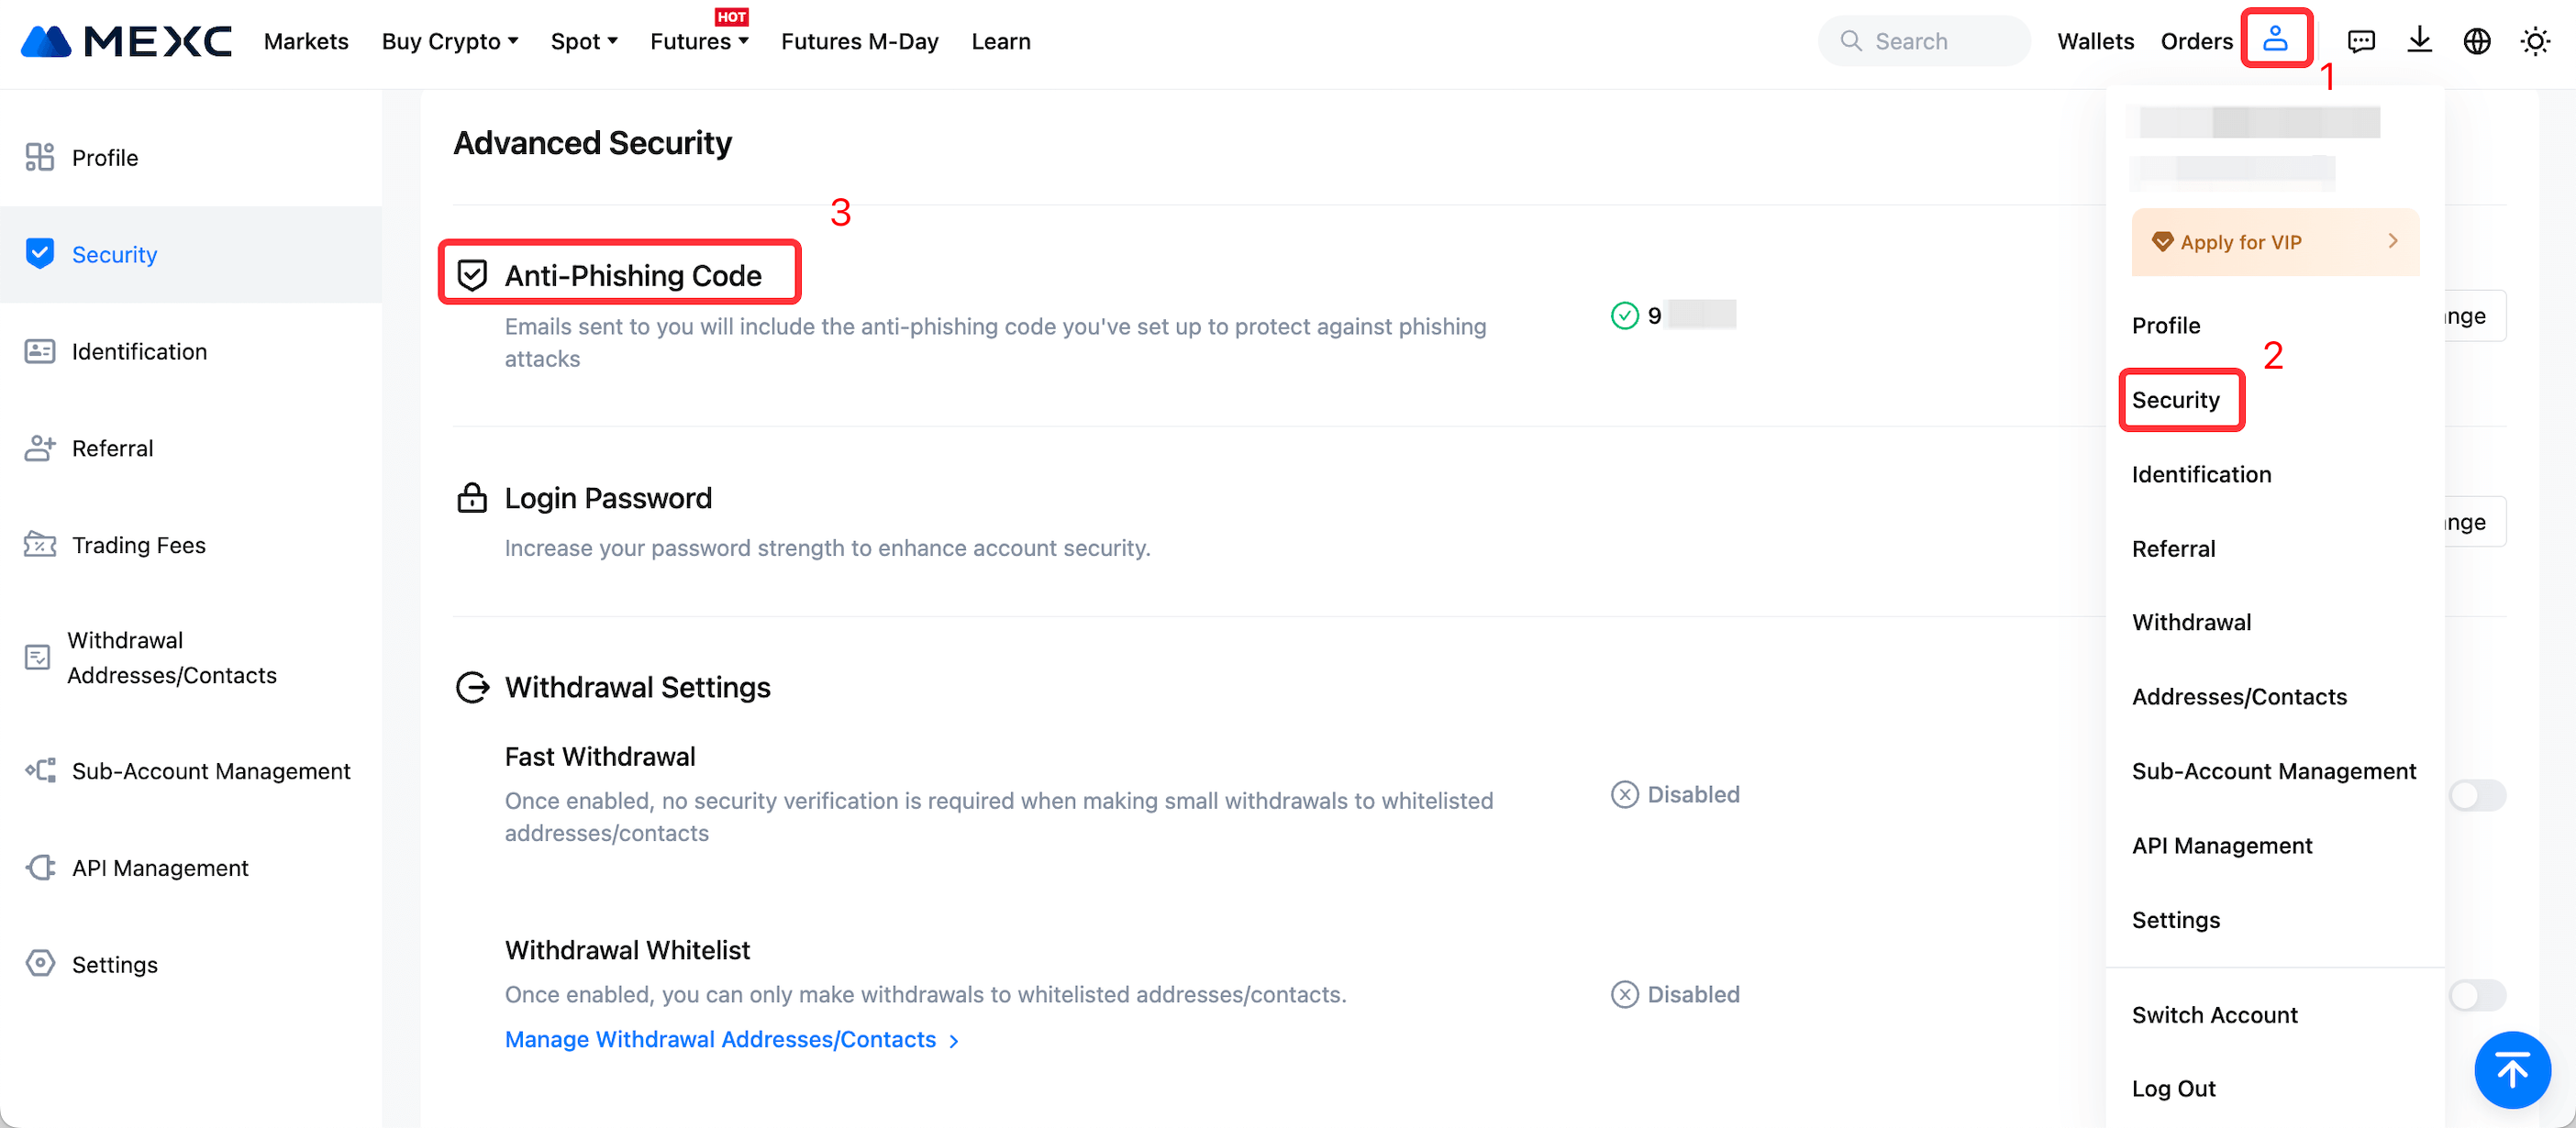Screen dimensions: 2576x1128
Task: Open Trading Fees in the sidebar
Action: 138,545
